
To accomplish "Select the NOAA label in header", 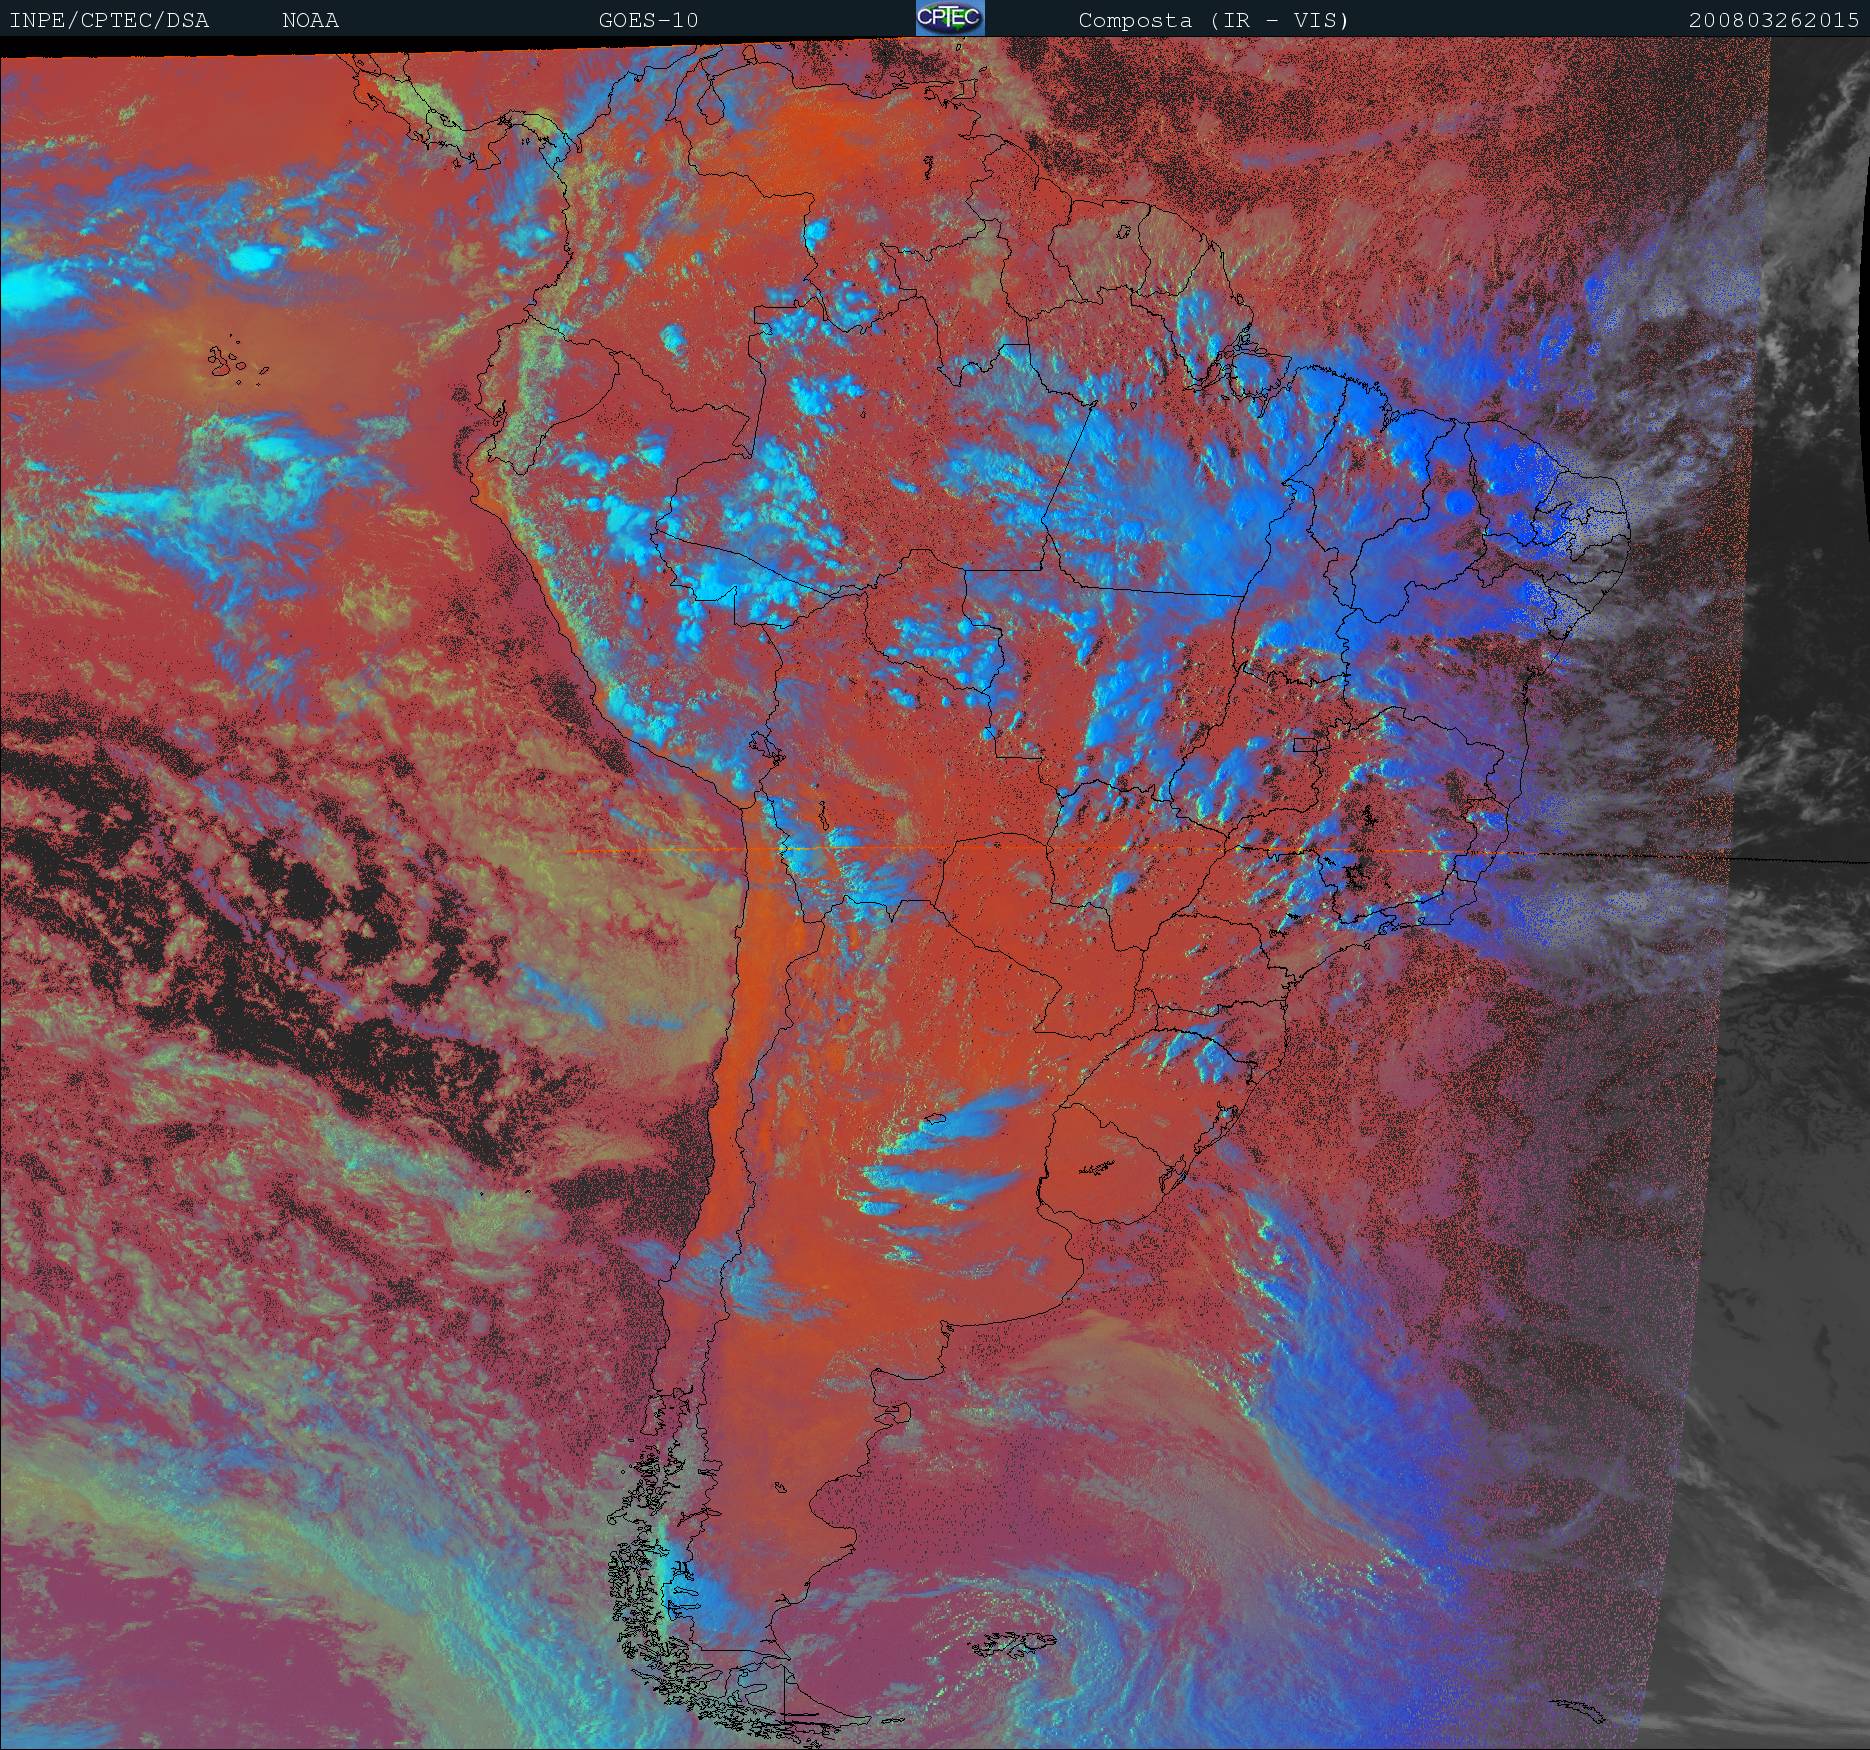I will click(310, 20).
